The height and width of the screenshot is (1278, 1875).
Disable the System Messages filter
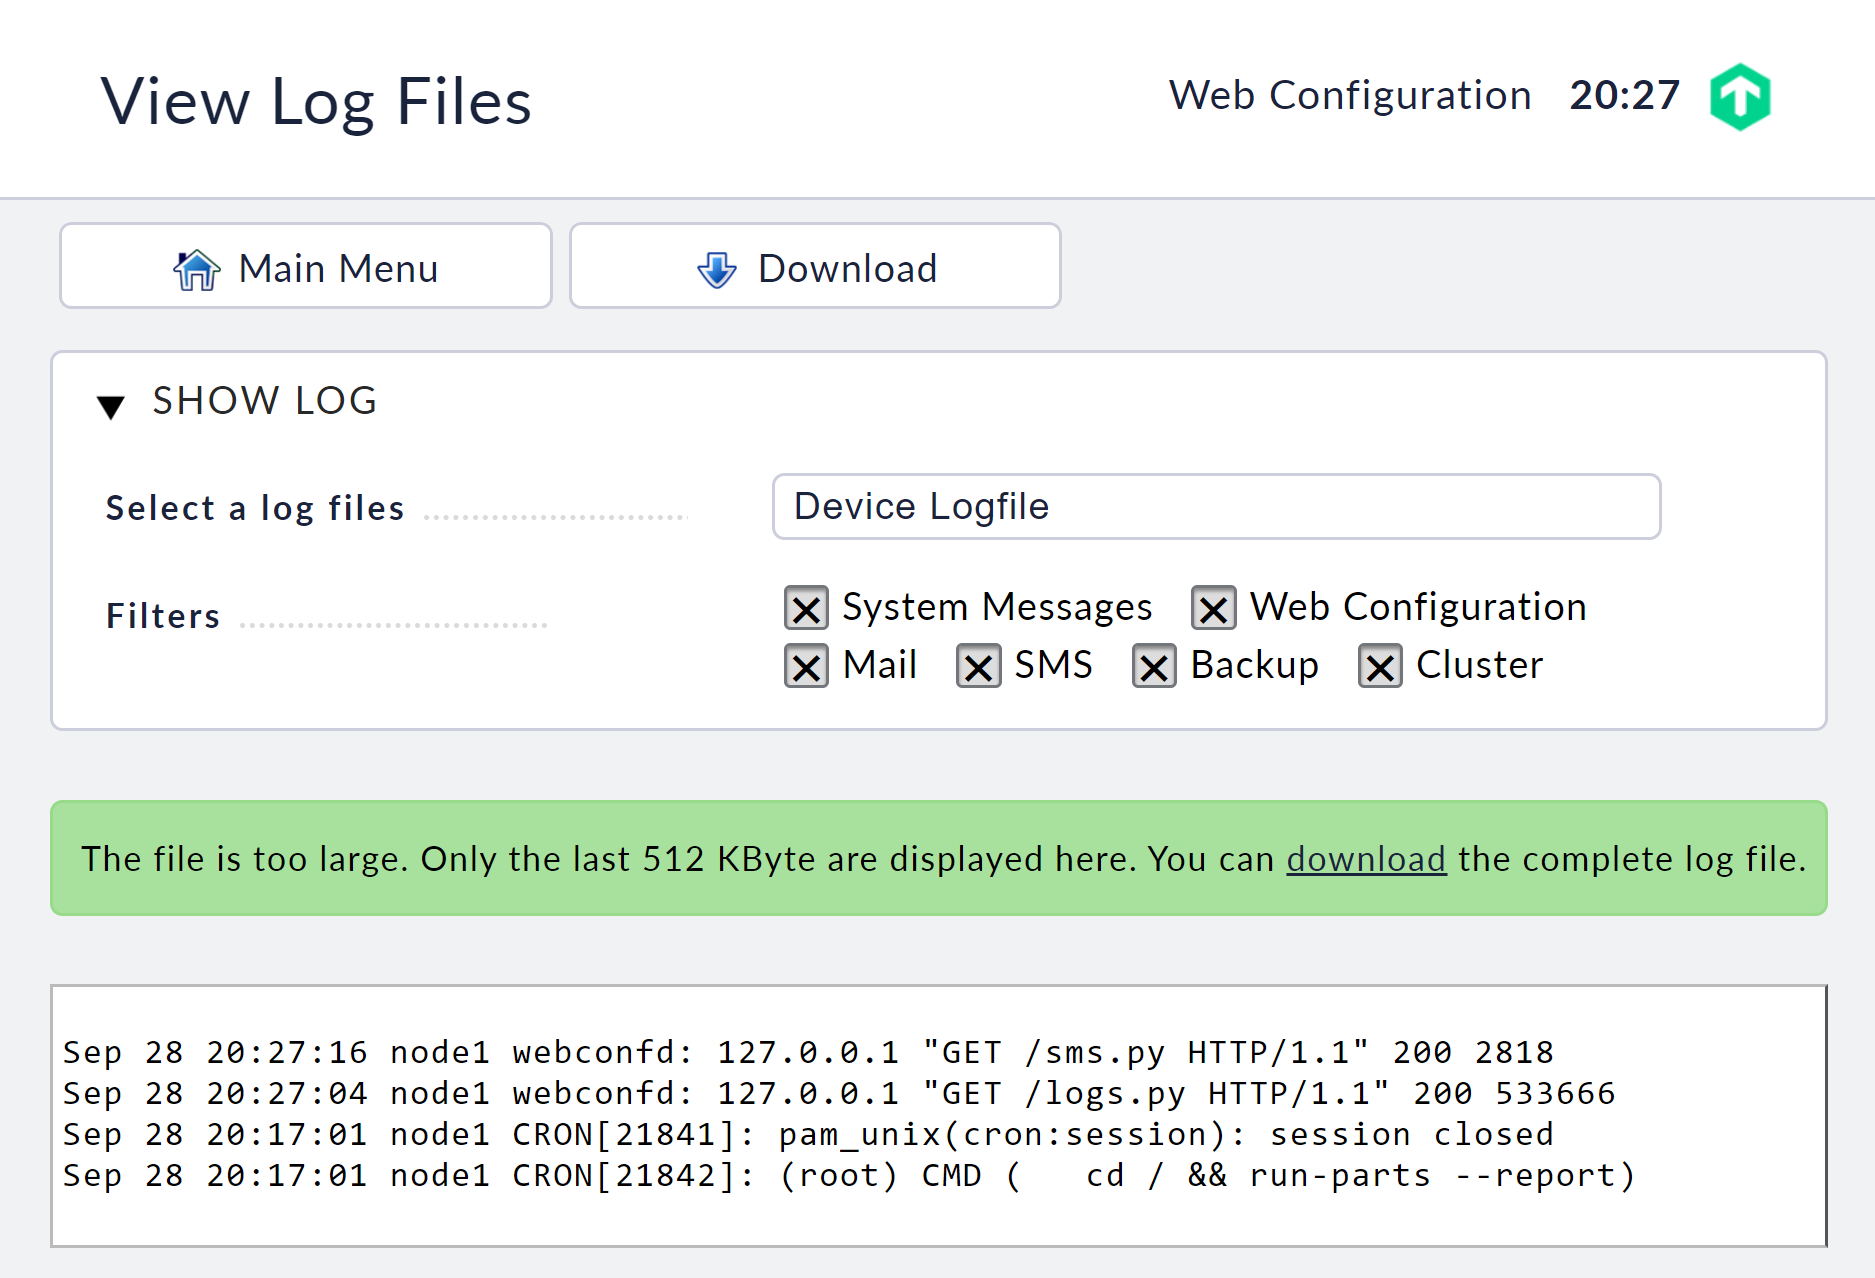(x=806, y=607)
